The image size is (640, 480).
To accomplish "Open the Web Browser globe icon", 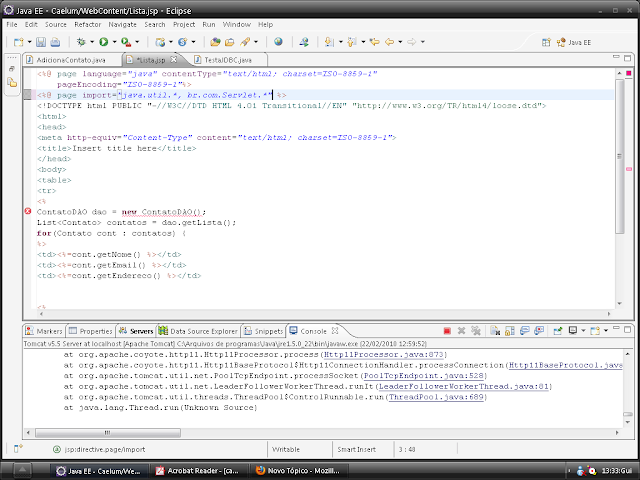I will (x=278, y=42).
